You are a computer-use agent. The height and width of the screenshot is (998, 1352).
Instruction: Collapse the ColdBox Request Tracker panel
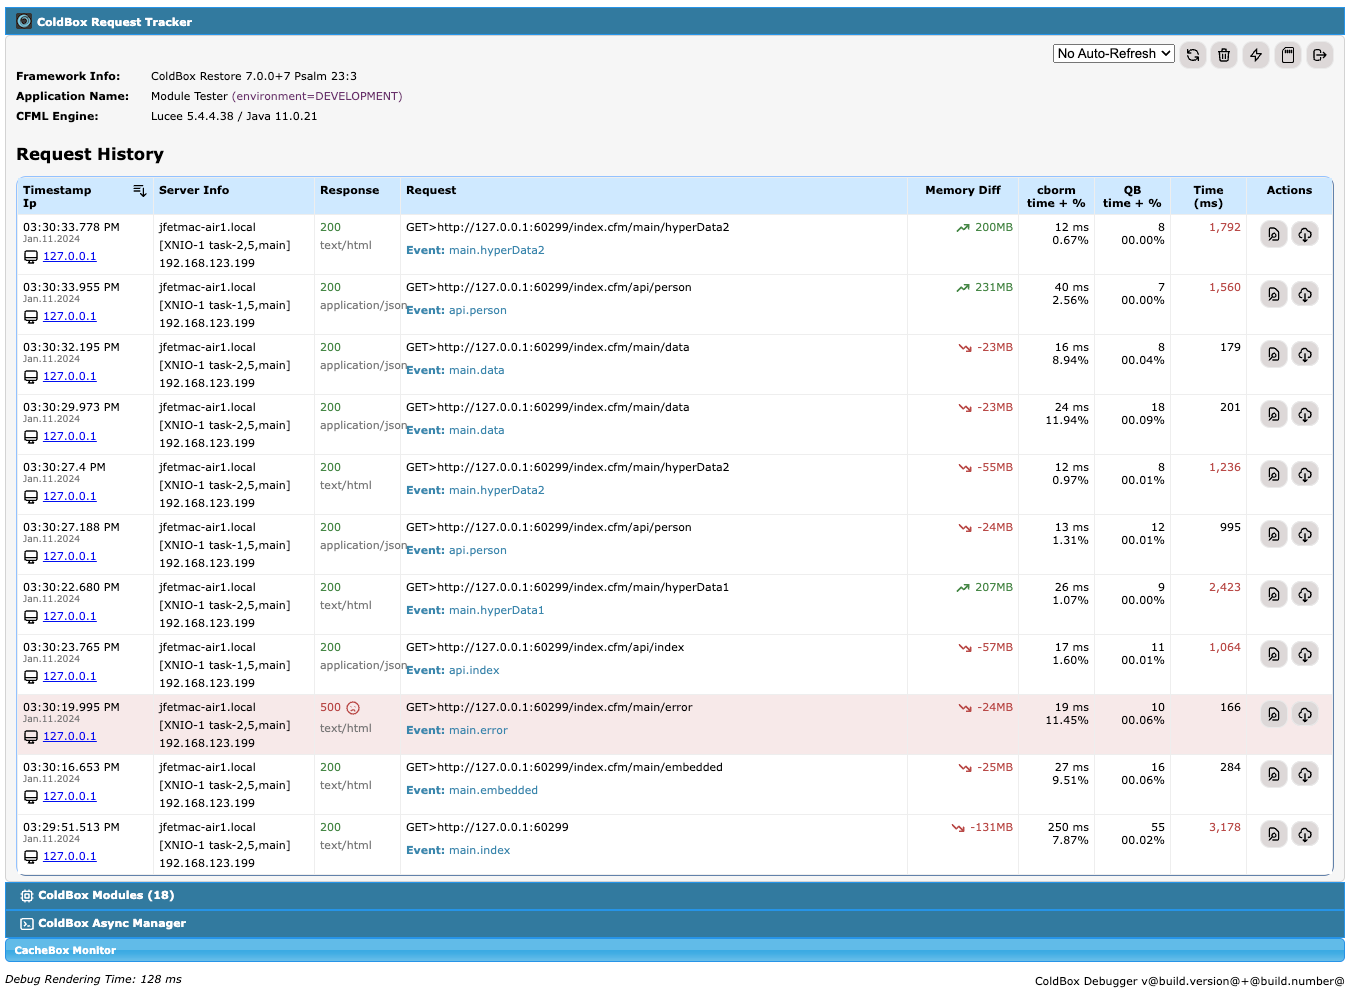[x=675, y=21]
